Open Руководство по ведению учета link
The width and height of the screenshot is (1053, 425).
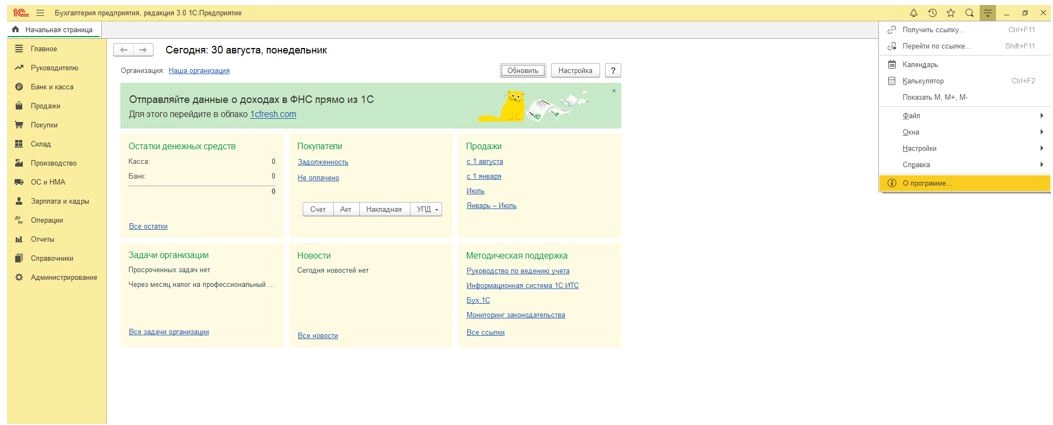coord(518,271)
